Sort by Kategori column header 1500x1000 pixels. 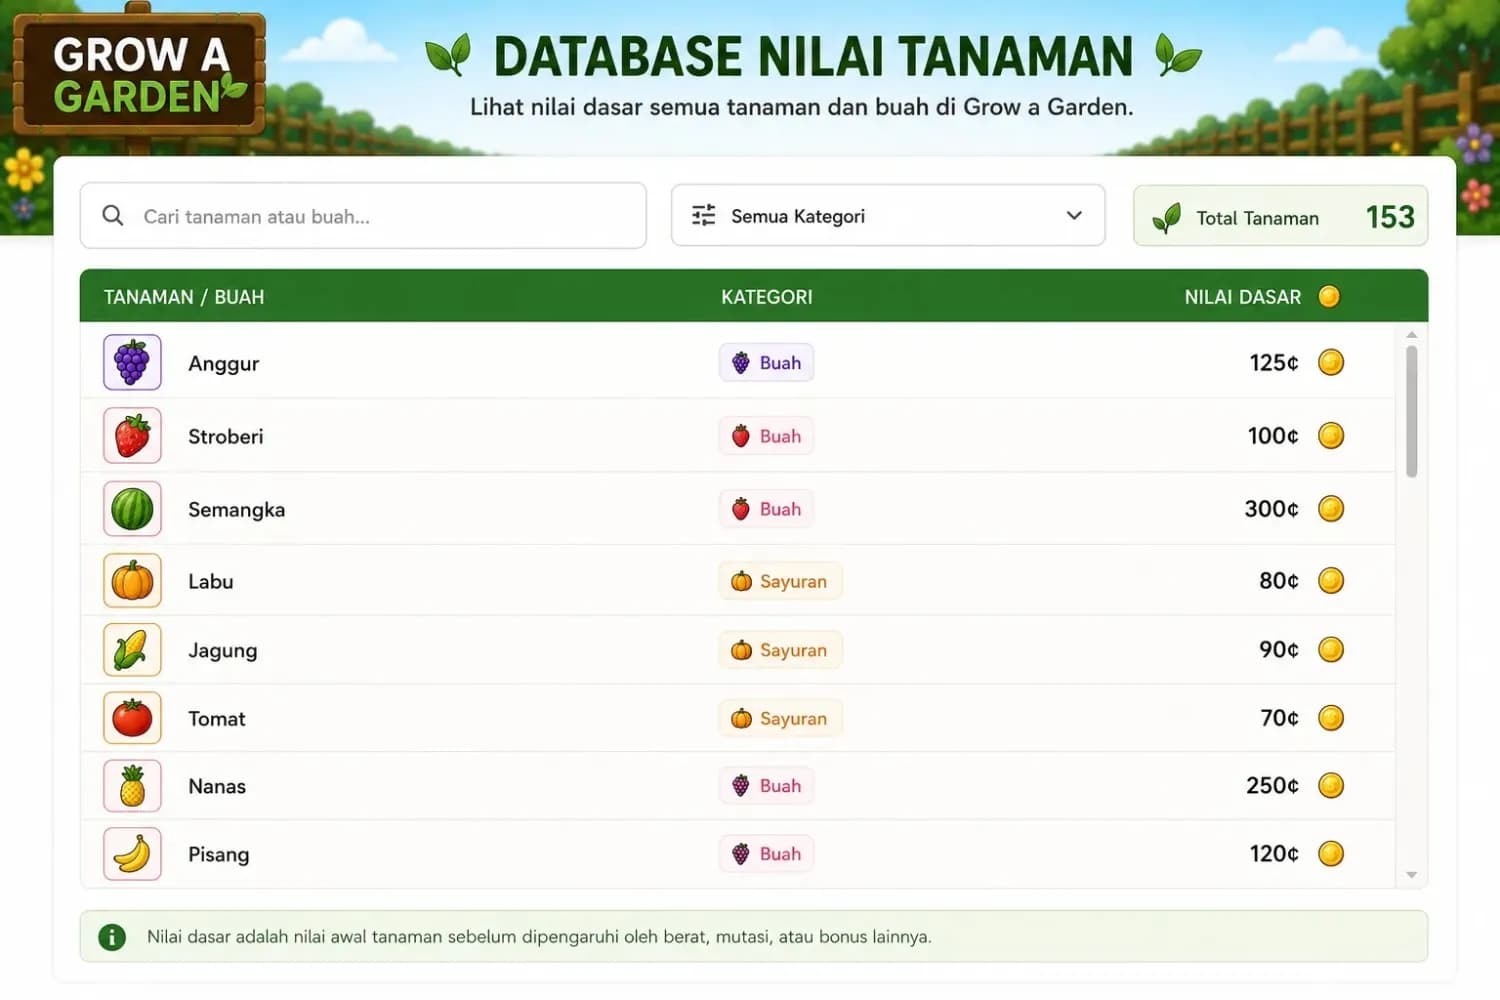(767, 297)
